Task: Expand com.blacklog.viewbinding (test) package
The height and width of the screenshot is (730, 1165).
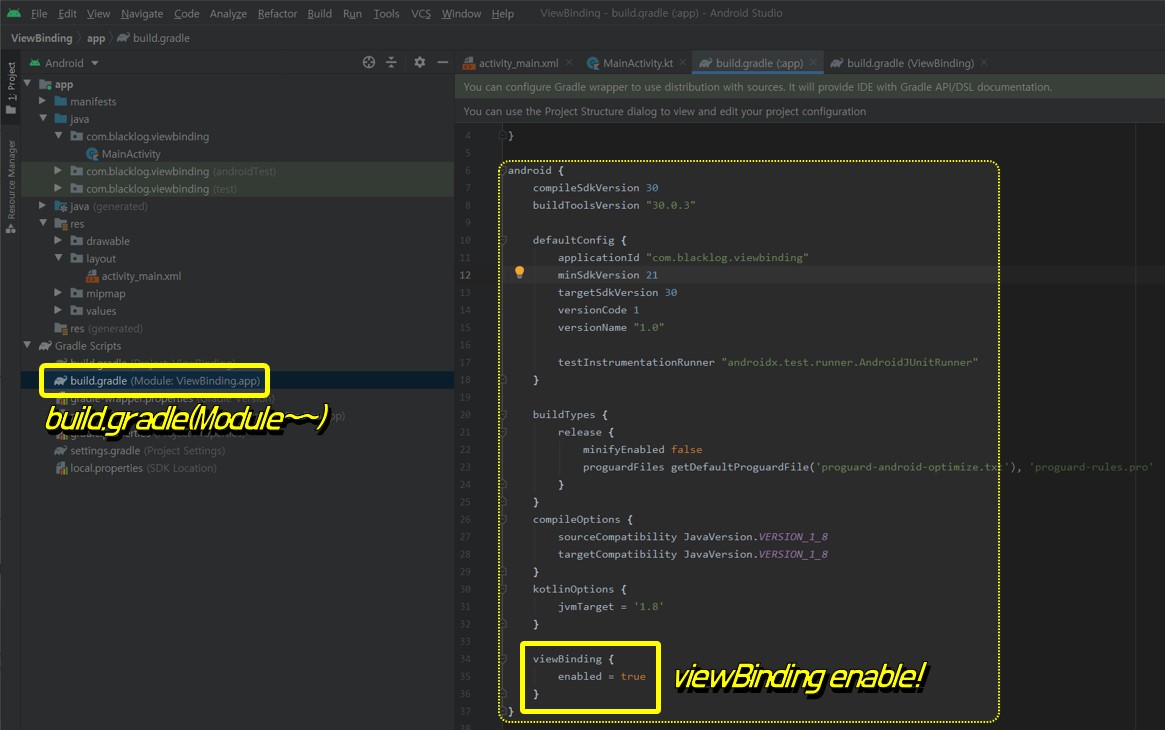Action: [x=58, y=189]
